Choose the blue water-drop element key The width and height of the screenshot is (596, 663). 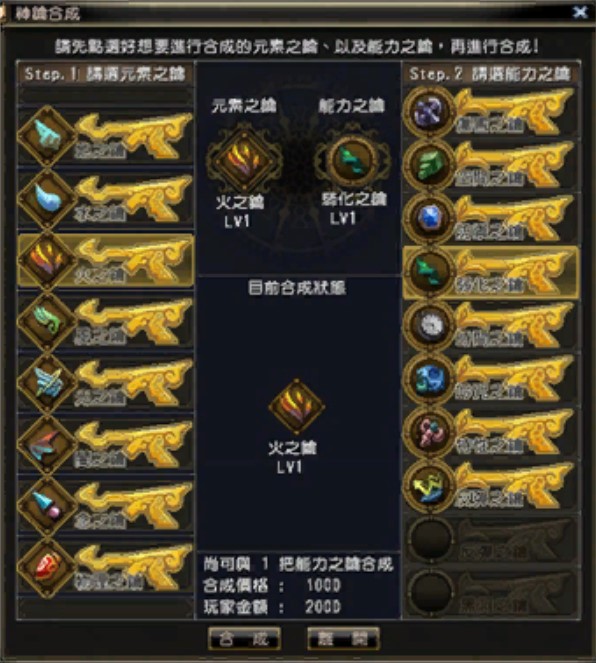[106, 198]
